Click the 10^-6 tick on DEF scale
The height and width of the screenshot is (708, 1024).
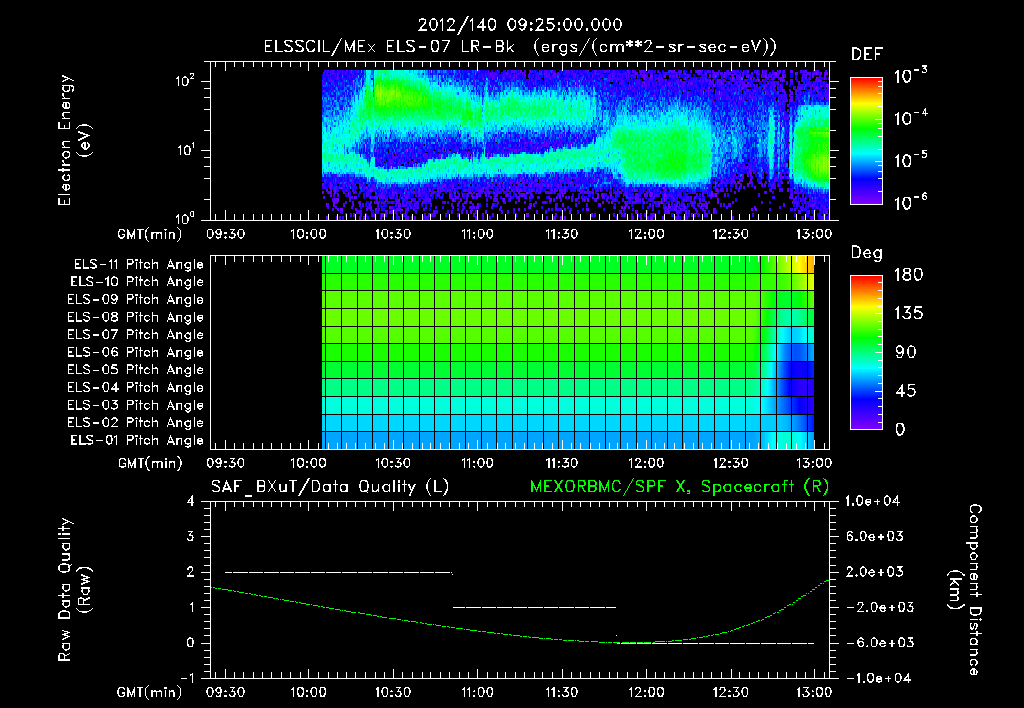point(910,202)
